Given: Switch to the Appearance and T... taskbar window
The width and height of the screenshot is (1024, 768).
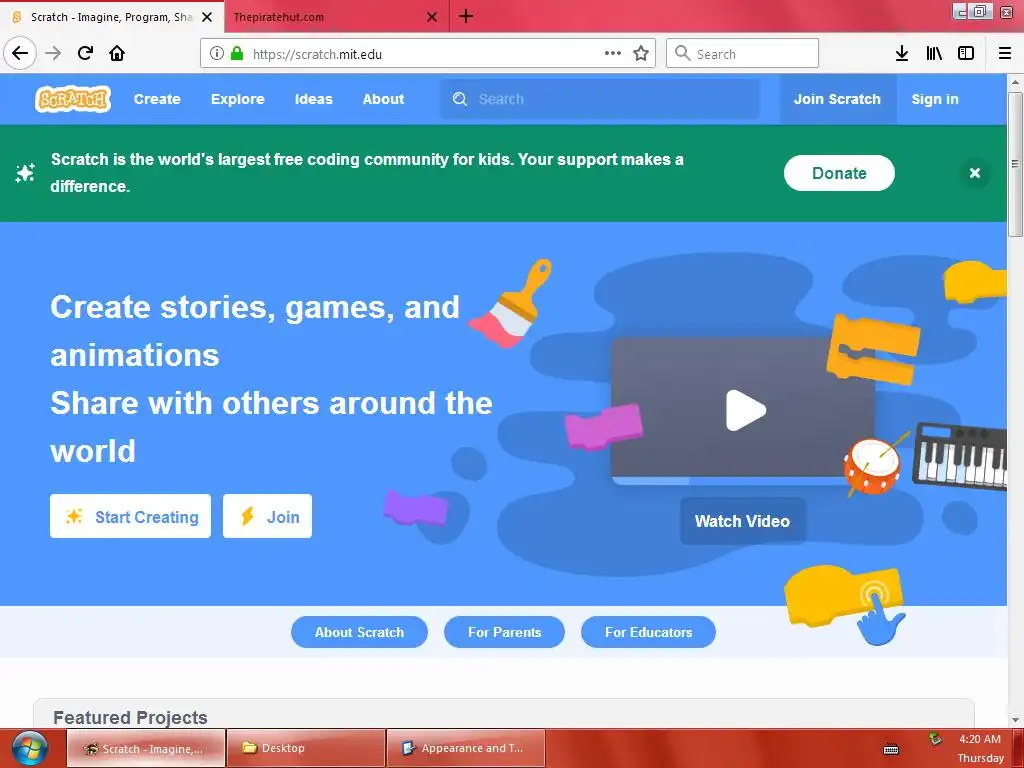Looking at the screenshot, I should (466, 748).
